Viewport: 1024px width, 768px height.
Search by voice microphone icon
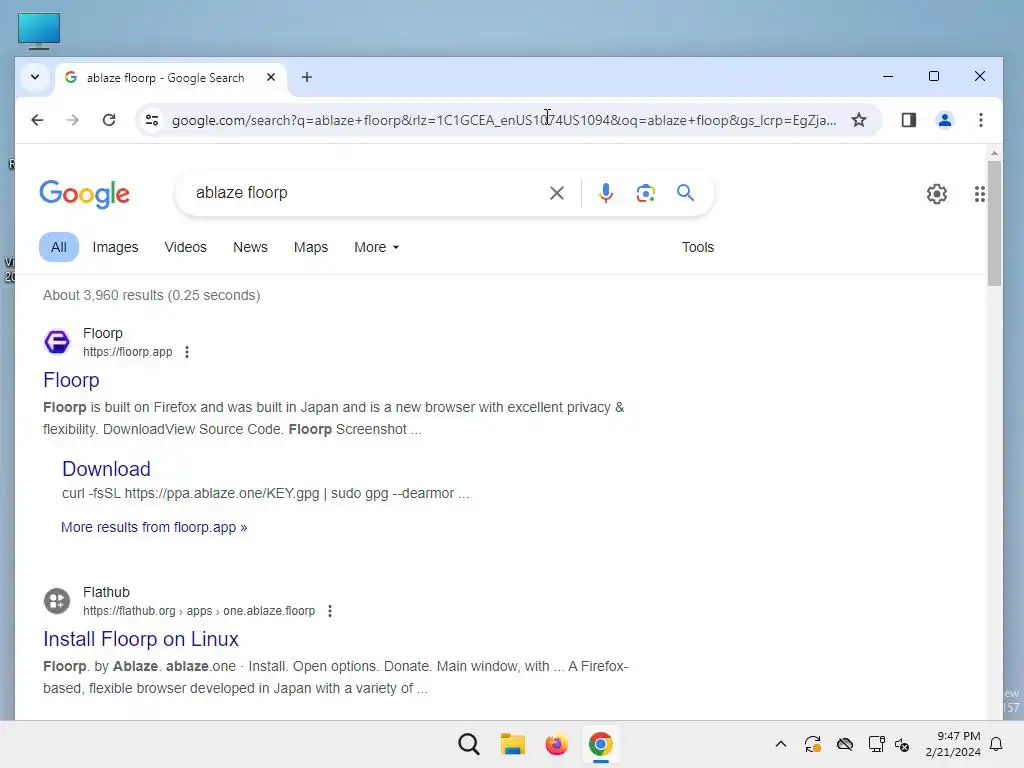(x=605, y=193)
